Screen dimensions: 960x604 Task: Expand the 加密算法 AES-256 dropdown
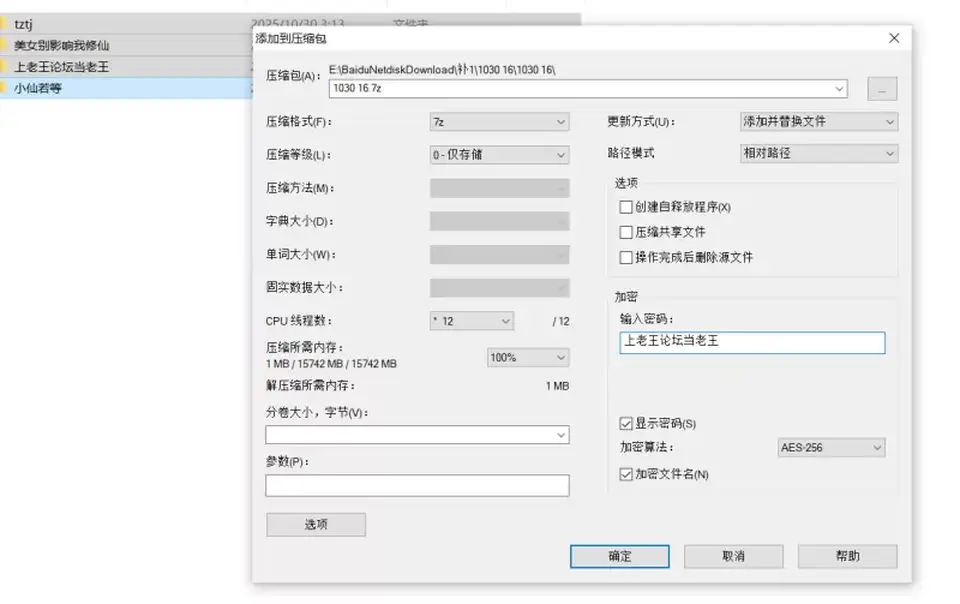(831, 447)
